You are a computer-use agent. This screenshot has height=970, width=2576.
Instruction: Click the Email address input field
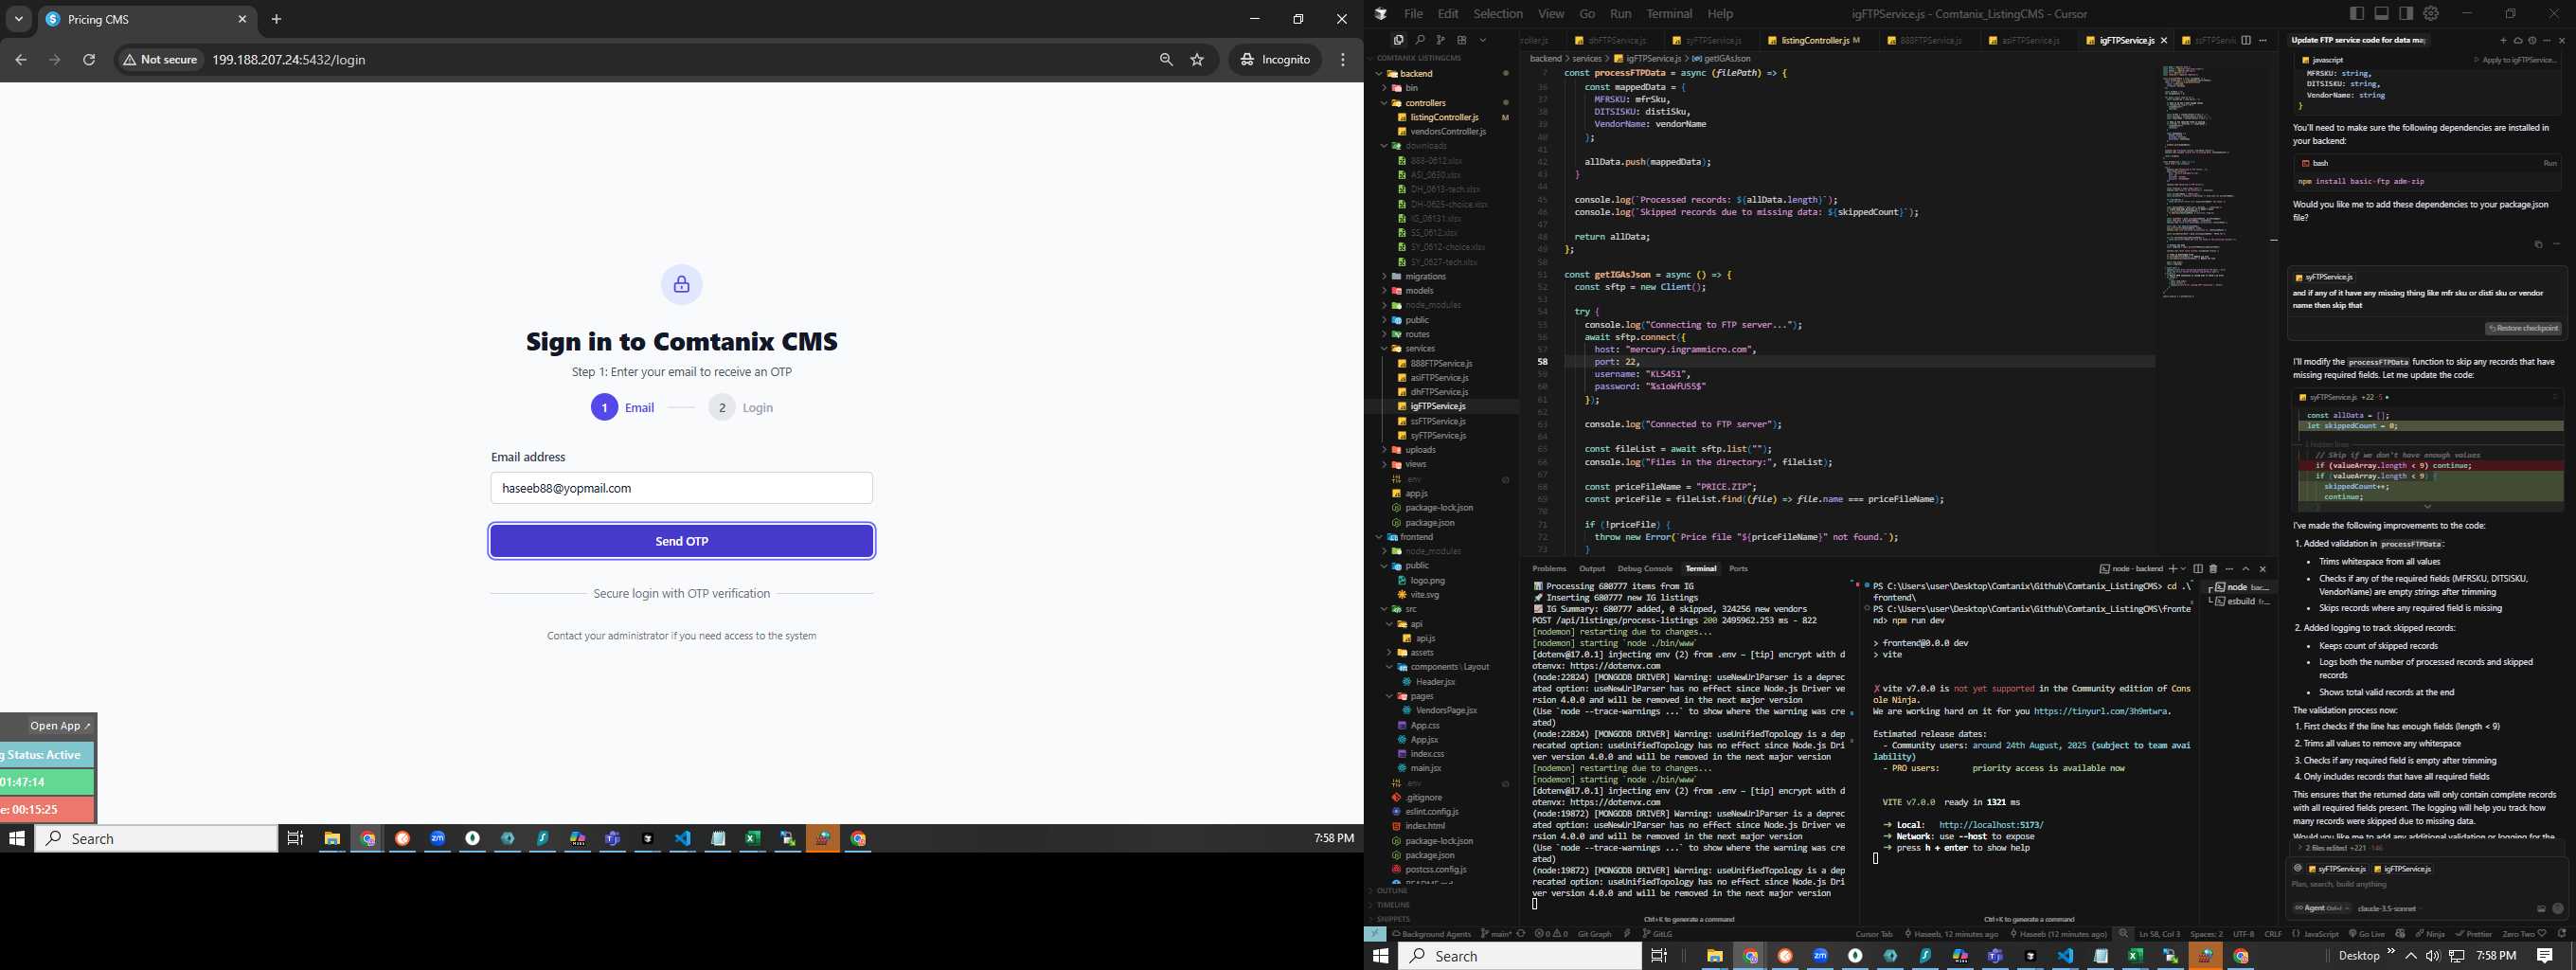click(681, 488)
